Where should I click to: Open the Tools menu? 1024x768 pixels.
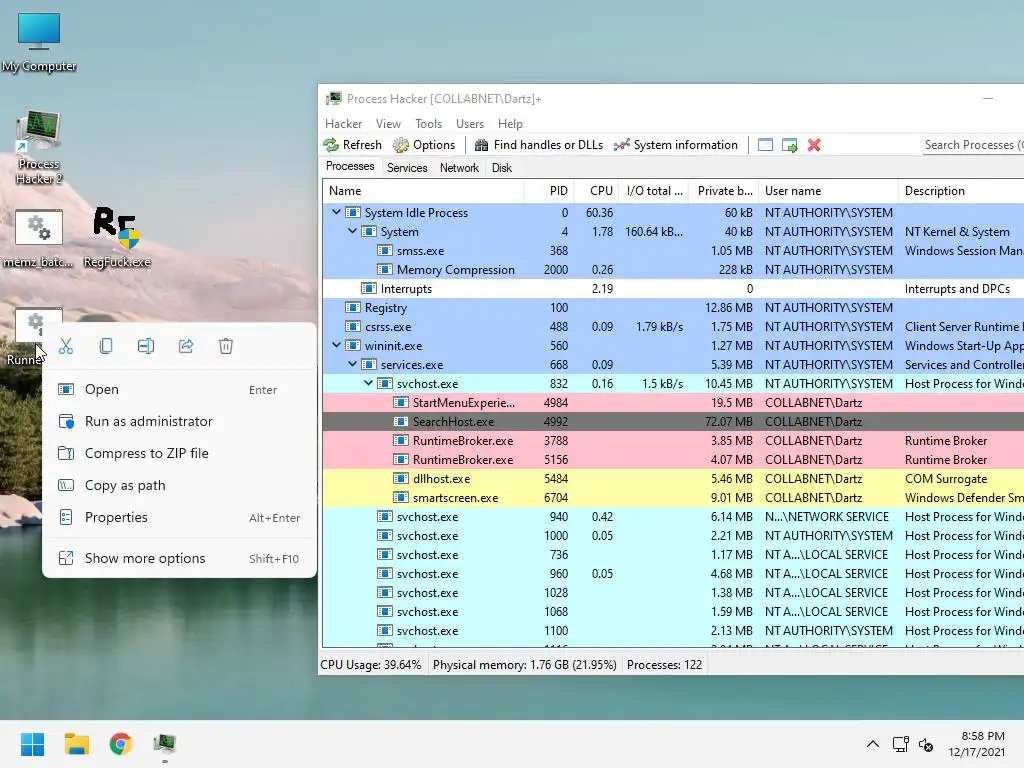[x=428, y=123]
